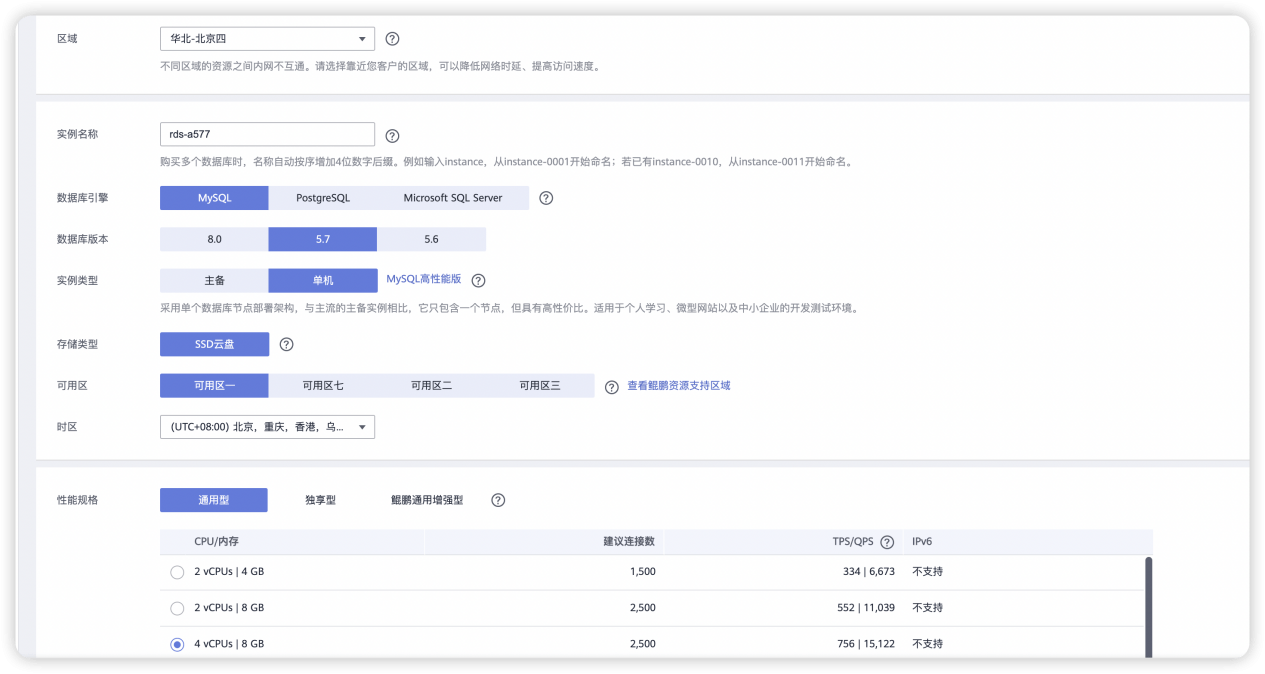Switch to 鲲鹏通用增强型 spec tab
Screen dimensions: 1265x674
[427, 500]
